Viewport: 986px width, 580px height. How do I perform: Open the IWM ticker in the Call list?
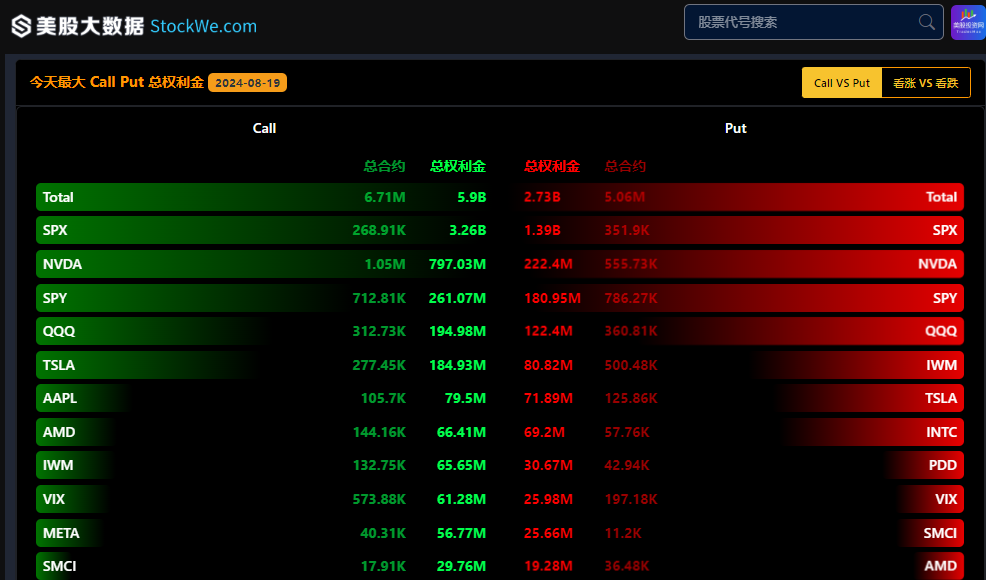point(58,466)
